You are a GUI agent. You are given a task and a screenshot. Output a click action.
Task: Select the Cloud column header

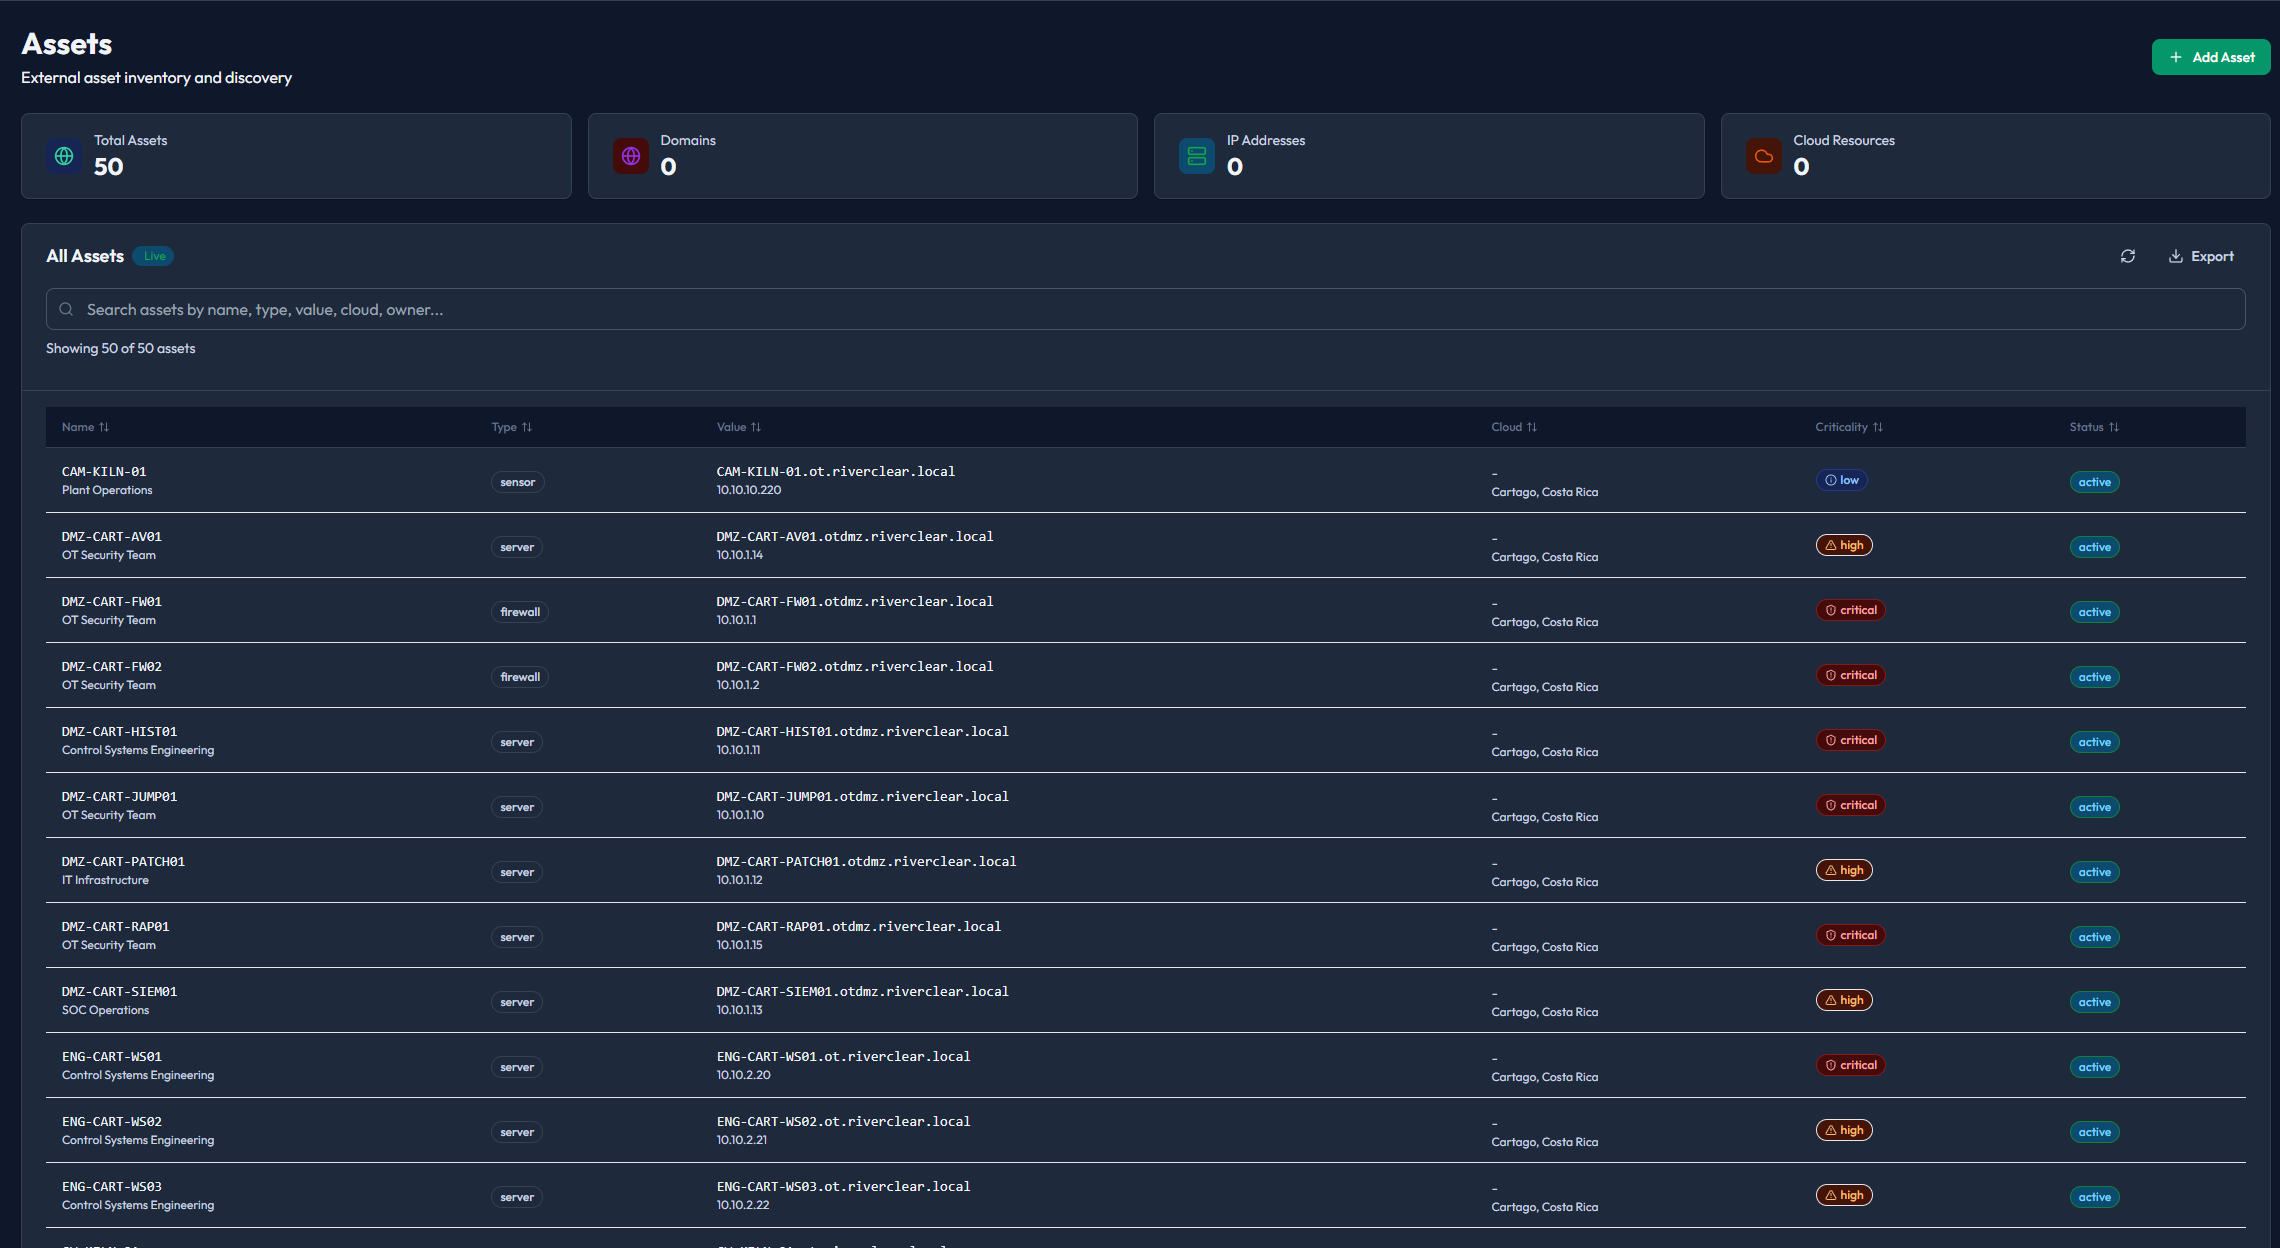pos(1513,427)
